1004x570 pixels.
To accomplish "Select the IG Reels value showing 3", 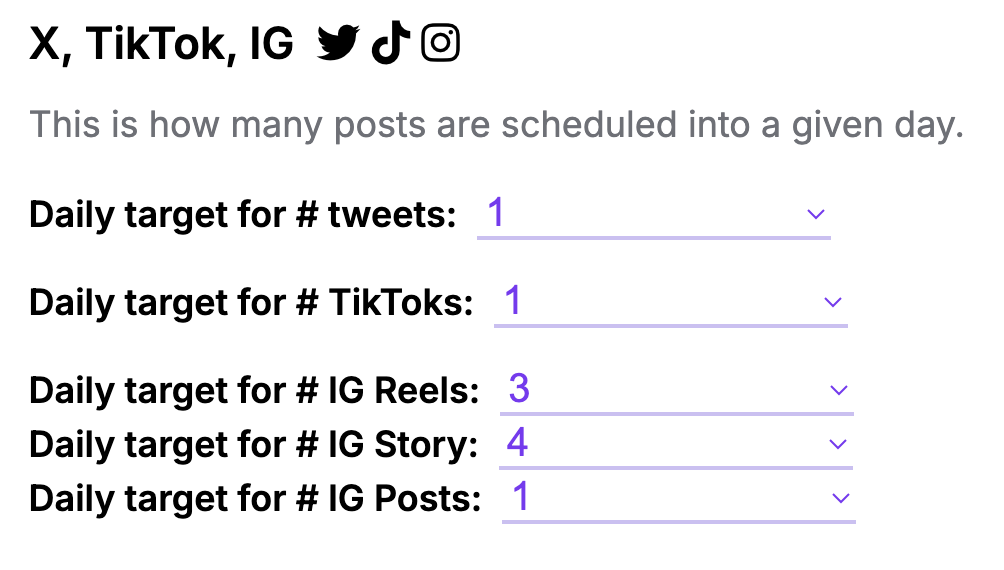I will 519,389.
